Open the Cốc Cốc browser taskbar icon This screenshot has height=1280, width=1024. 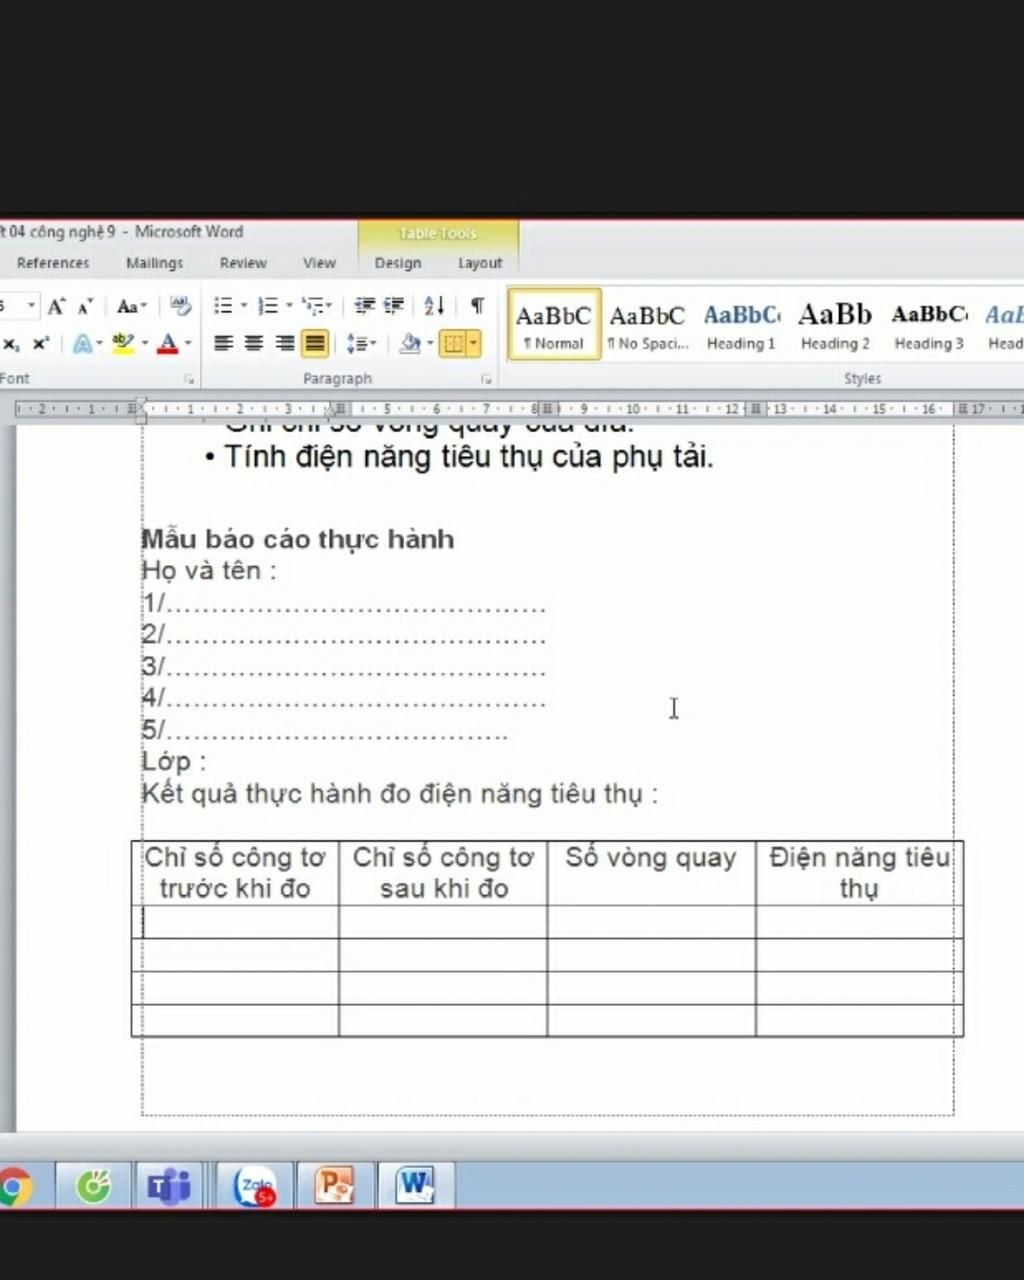[x=93, y=1187]
